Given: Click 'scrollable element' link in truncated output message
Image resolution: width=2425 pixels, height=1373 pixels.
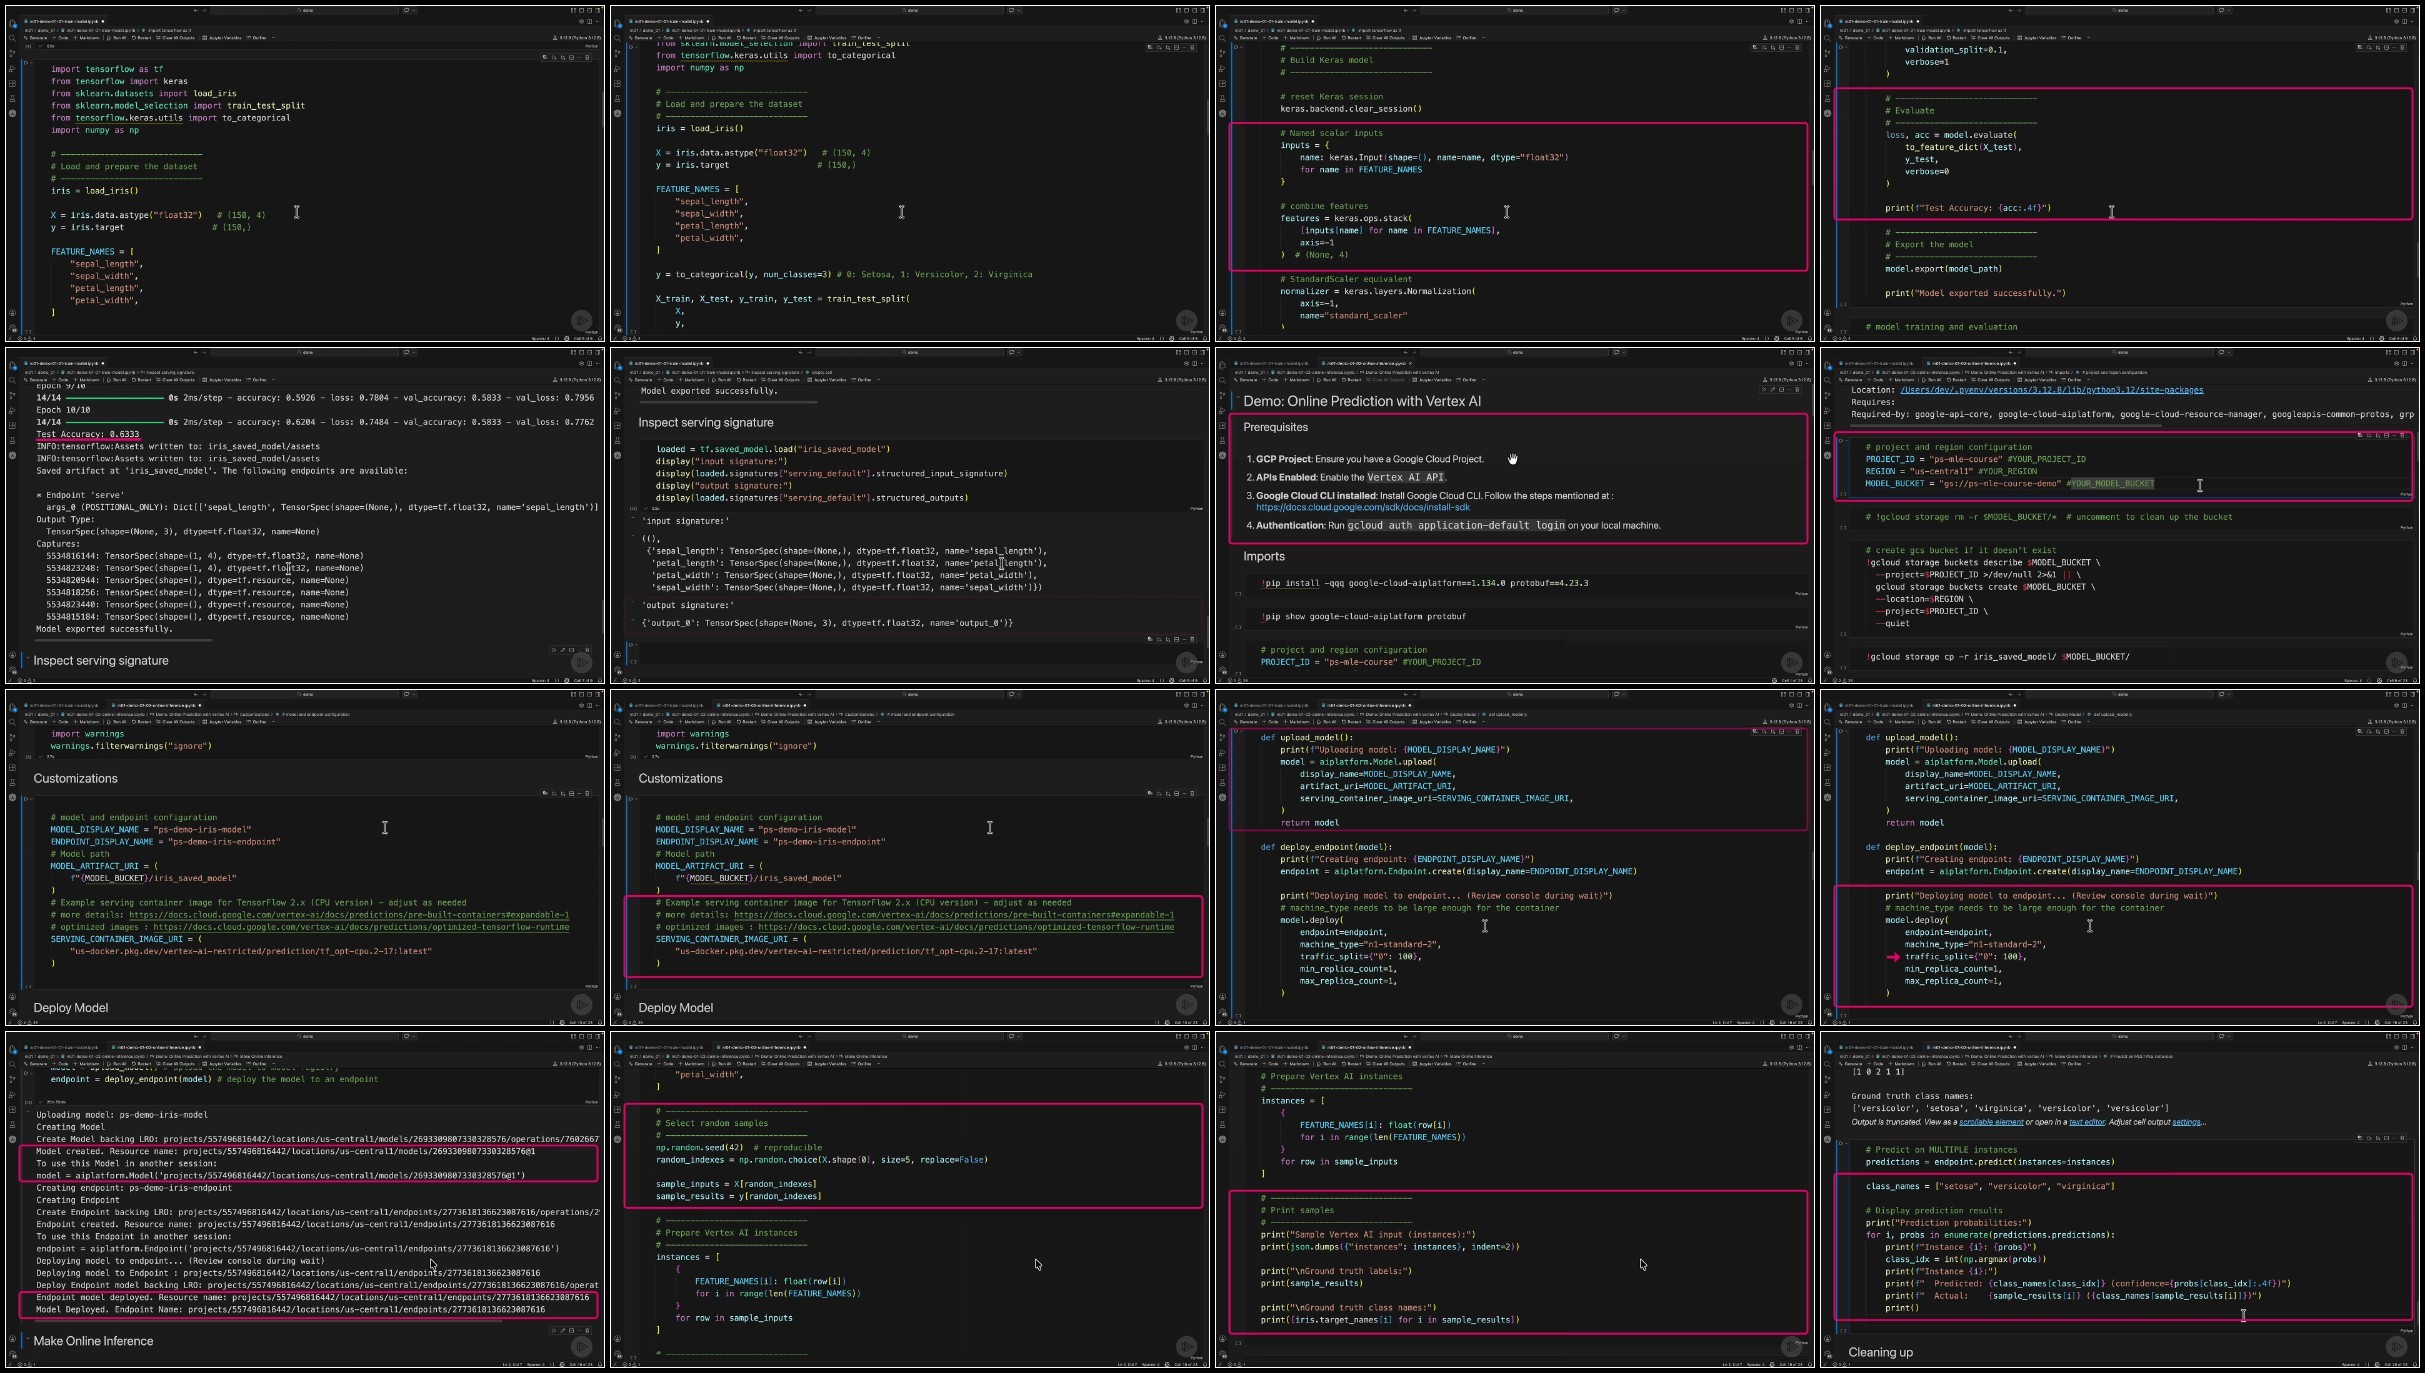Looking at the screenshot, I should click(1991, 1122).
